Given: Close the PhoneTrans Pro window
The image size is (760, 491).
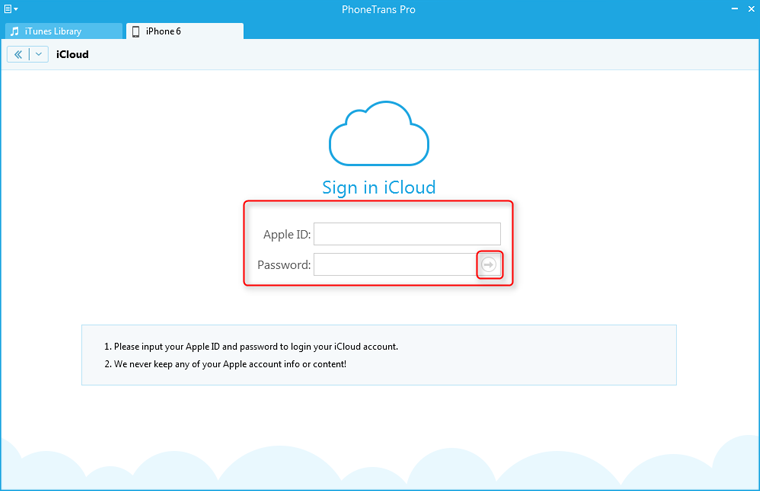Looking at the screenshot, I should pos(748,9).
